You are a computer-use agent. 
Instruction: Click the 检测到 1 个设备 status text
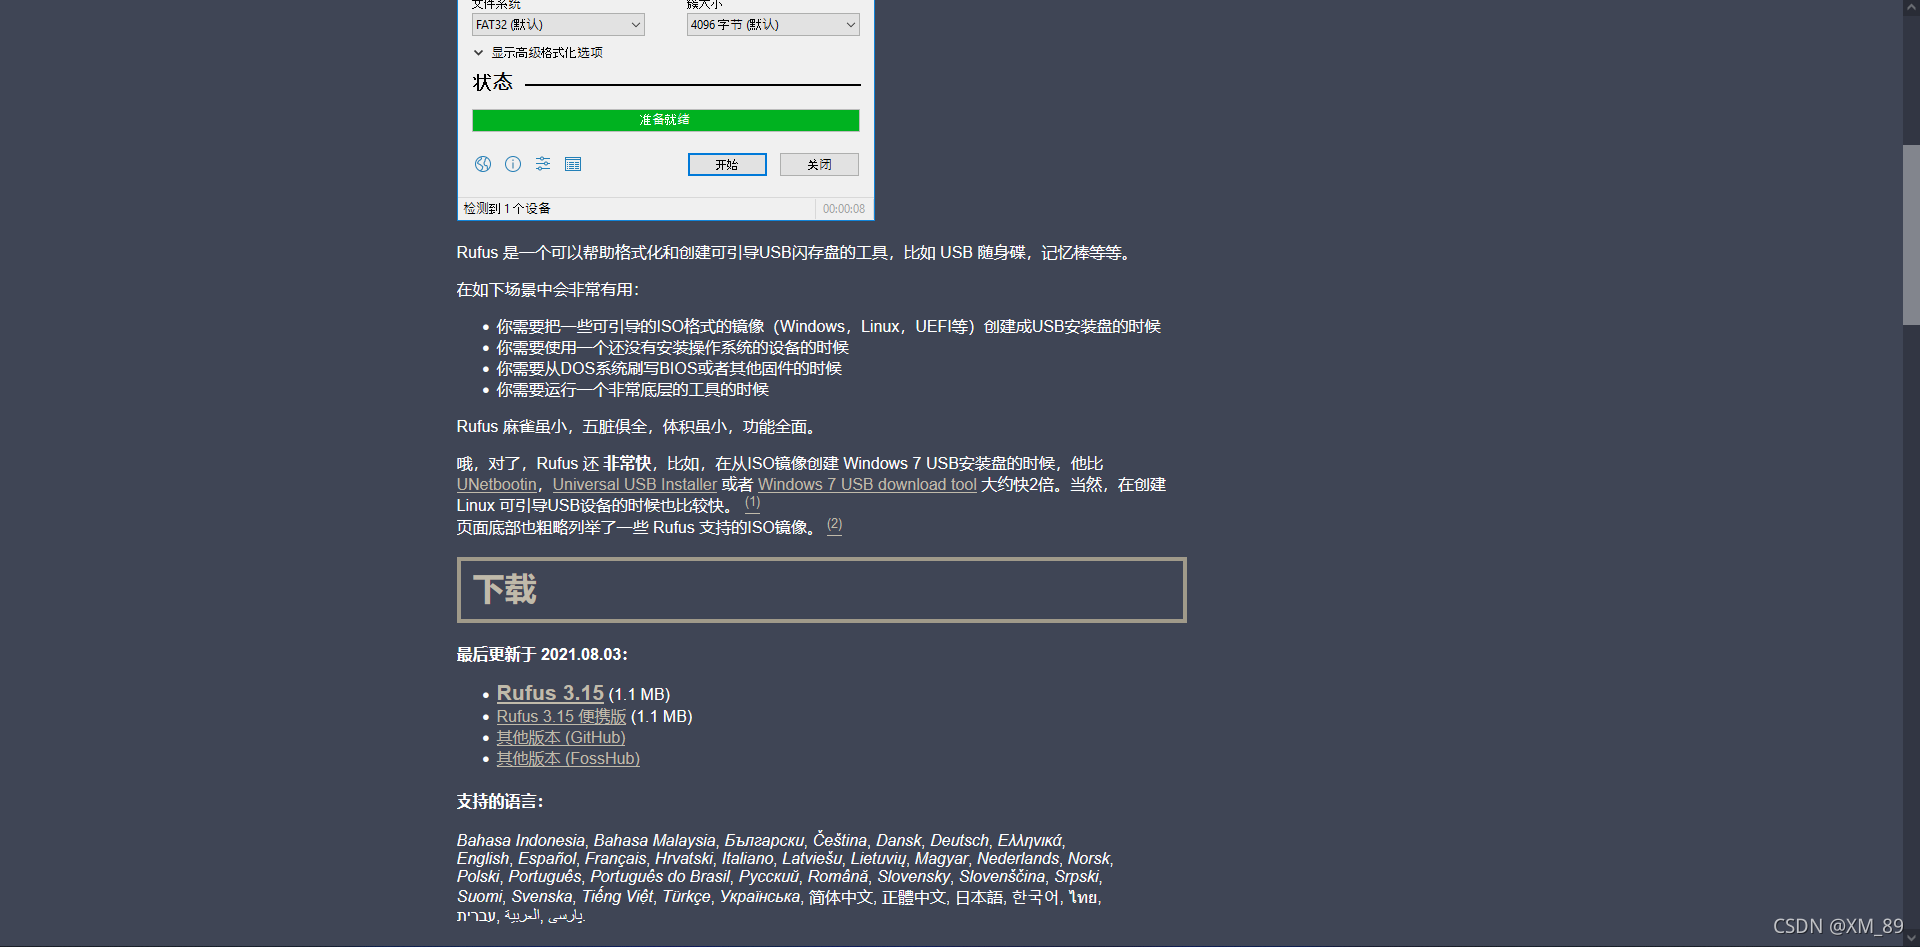click(507, 209)
